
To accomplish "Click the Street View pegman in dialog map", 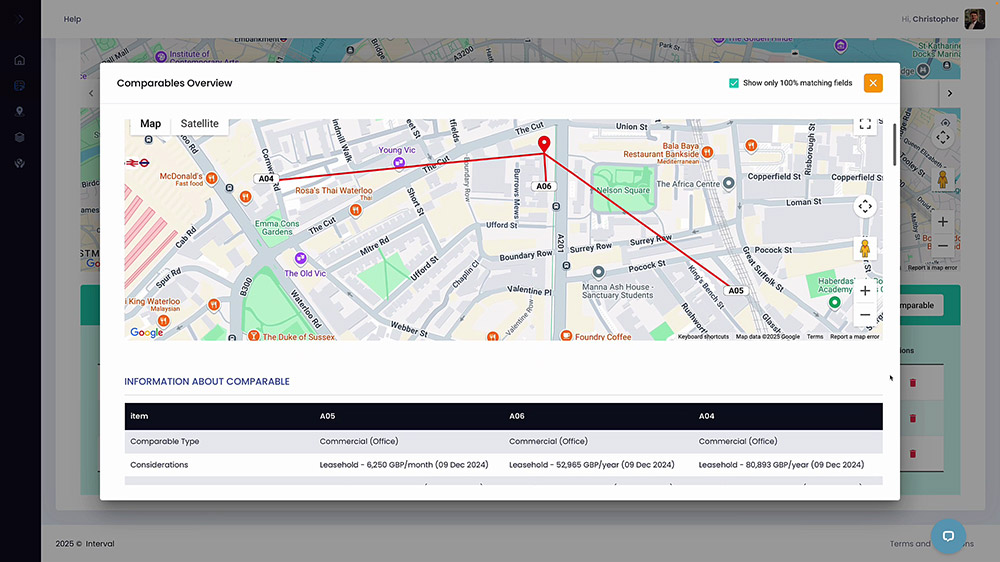I will (865, 248).
